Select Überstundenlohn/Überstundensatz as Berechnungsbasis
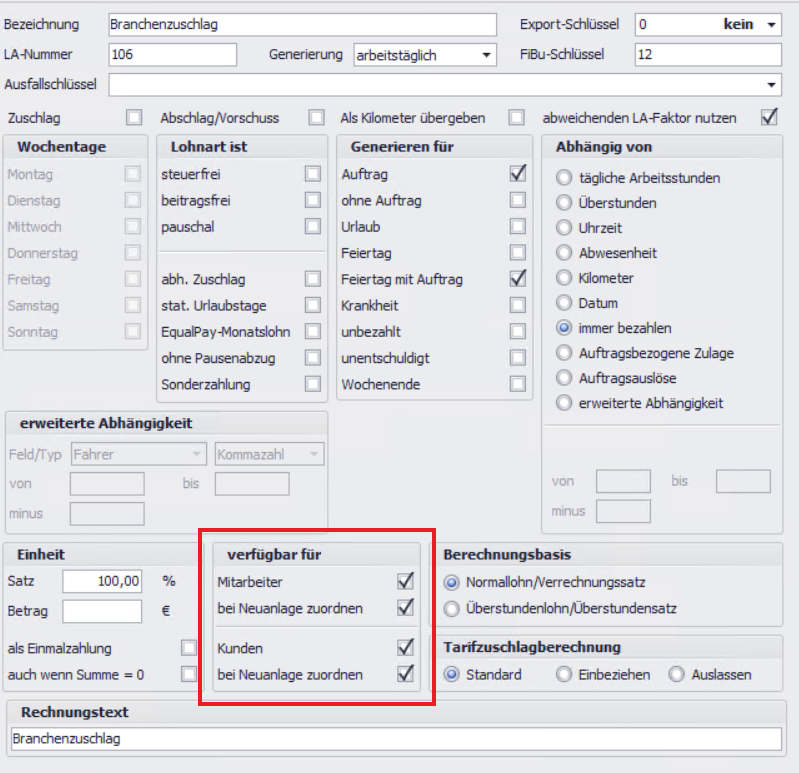The image size is (799, 773). pos(452,608)
